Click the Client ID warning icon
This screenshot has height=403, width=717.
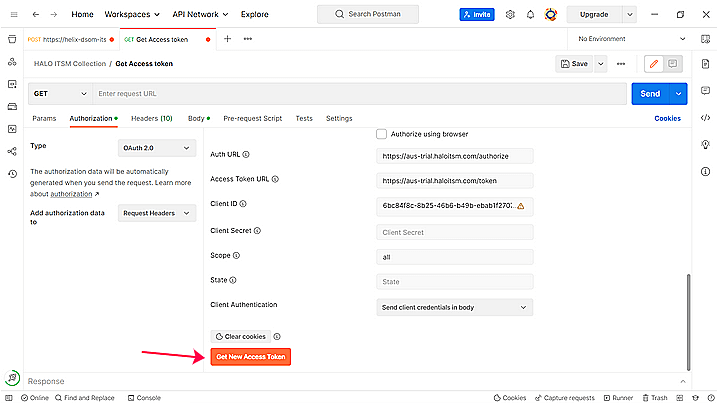[521, 206]
